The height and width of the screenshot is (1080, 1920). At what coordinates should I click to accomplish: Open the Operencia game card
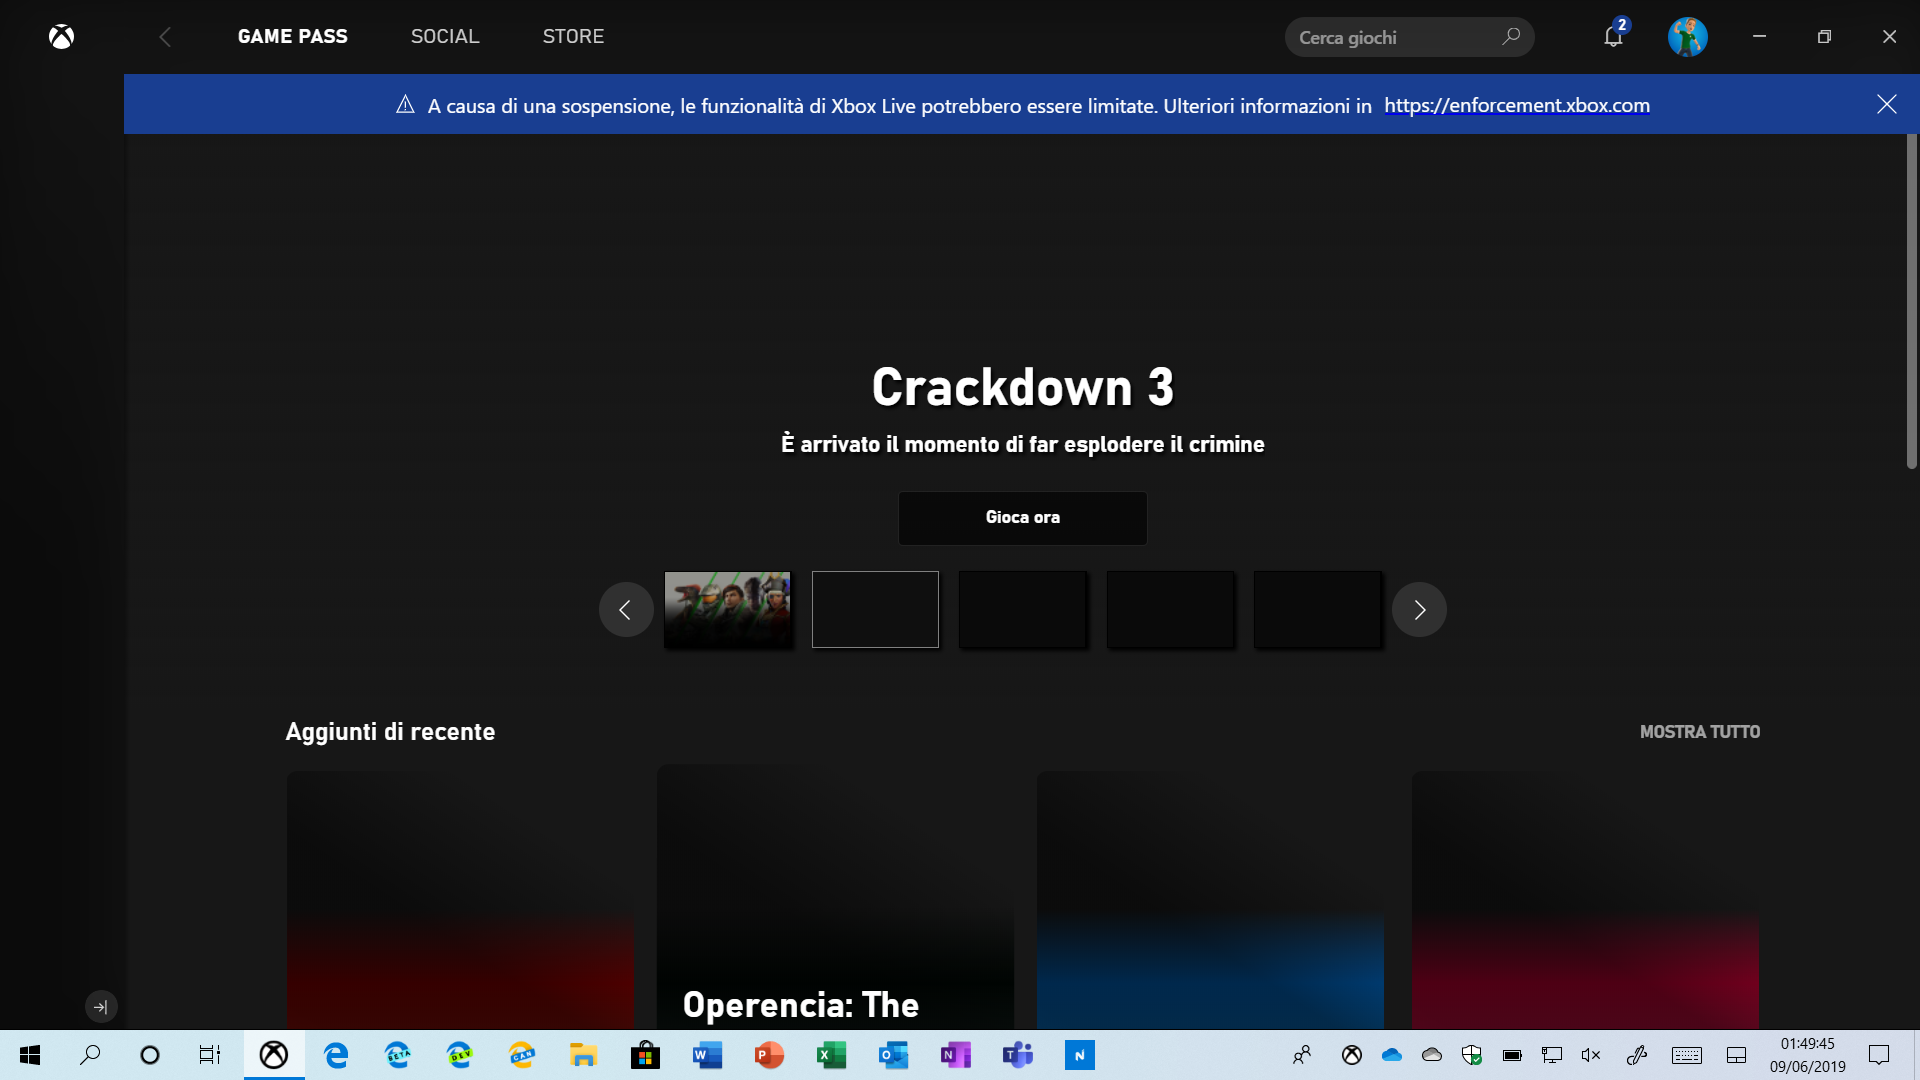835,898
